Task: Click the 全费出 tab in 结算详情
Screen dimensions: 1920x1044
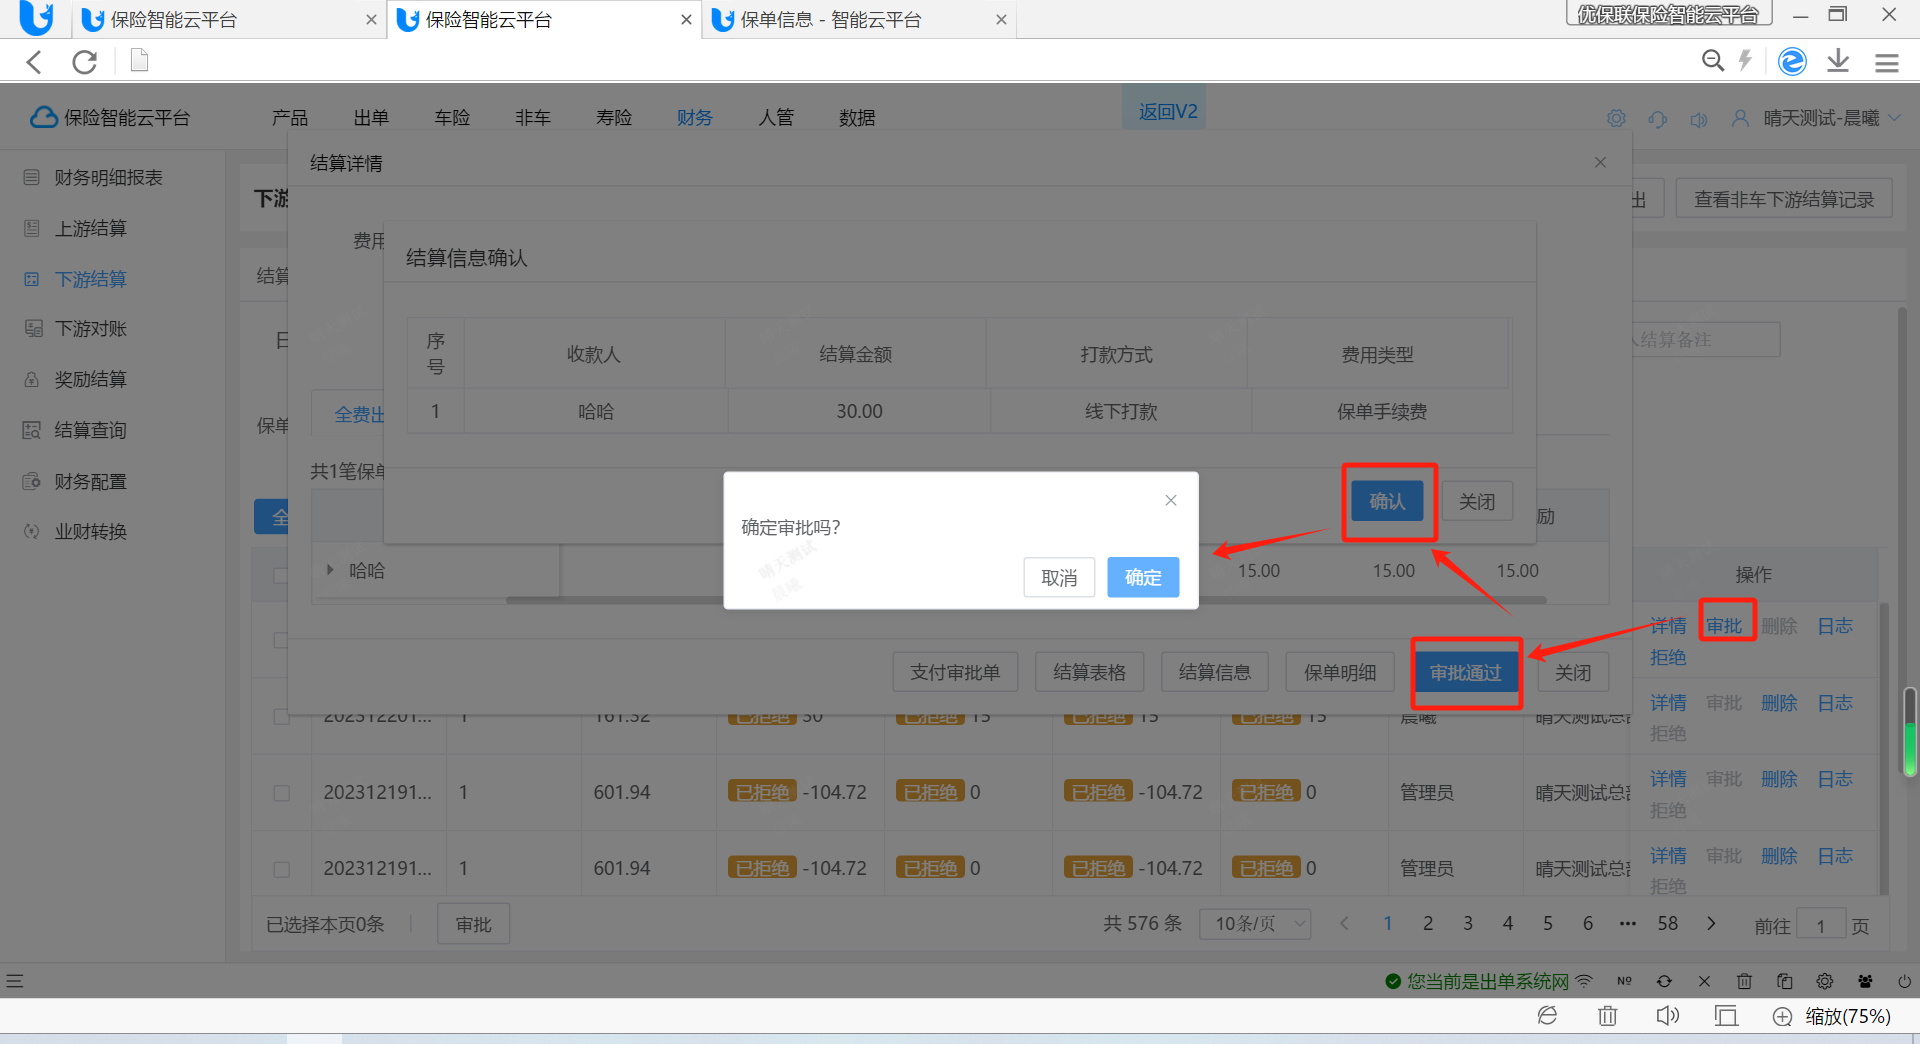Action: point(359,414)
